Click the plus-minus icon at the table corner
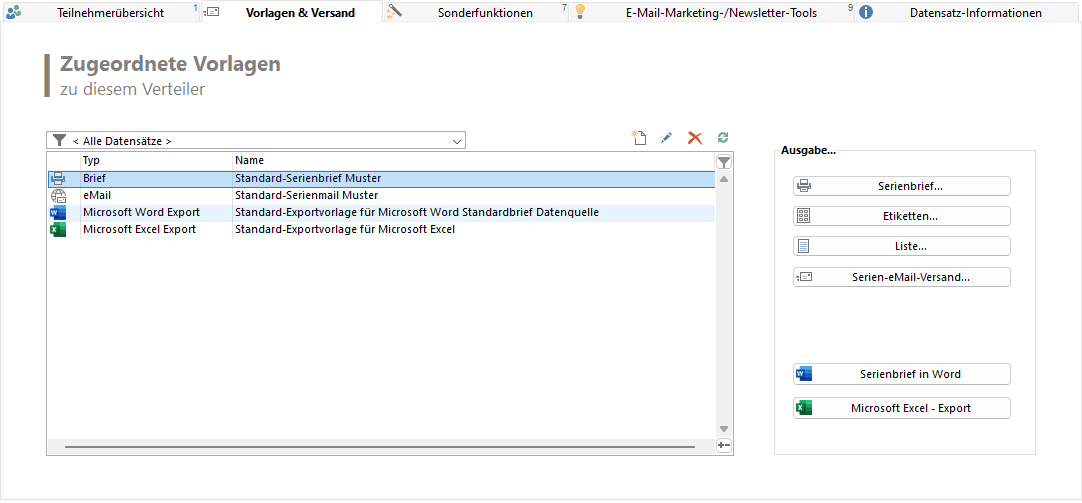This screenshot has width=1082, height=503. pyautogui.click(x=724, y=445)
